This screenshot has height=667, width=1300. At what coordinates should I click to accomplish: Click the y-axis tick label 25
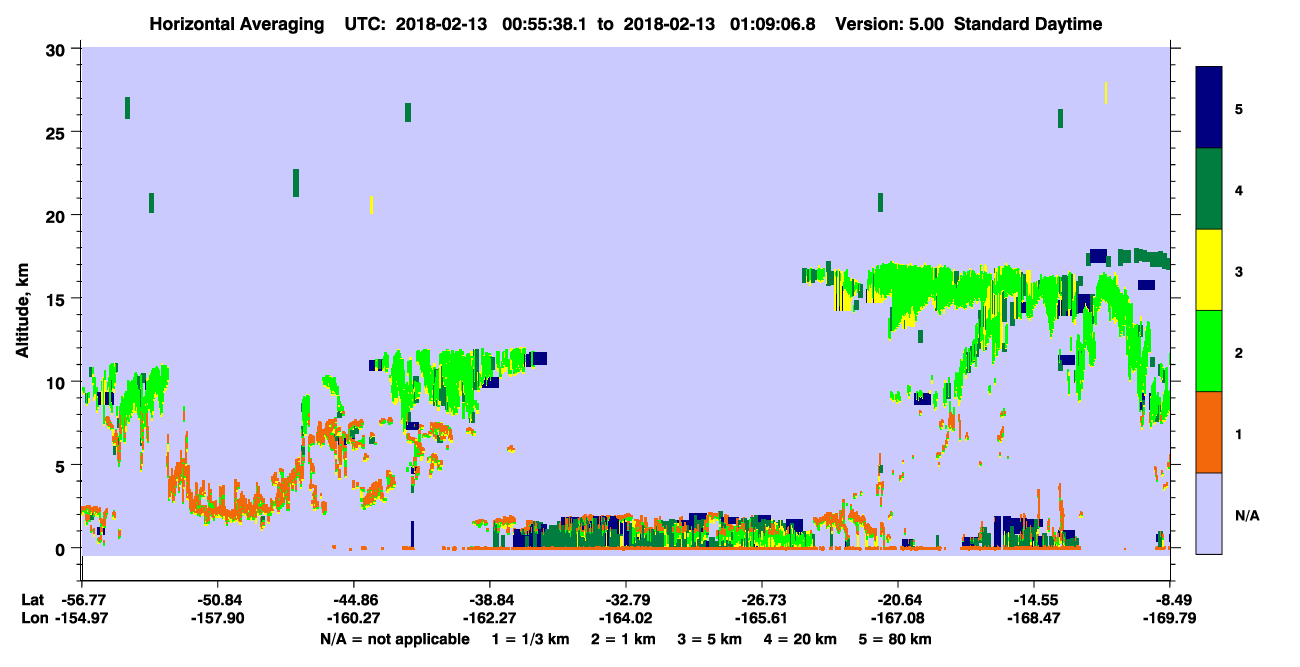pyautogui.click(x=58, y=133)
